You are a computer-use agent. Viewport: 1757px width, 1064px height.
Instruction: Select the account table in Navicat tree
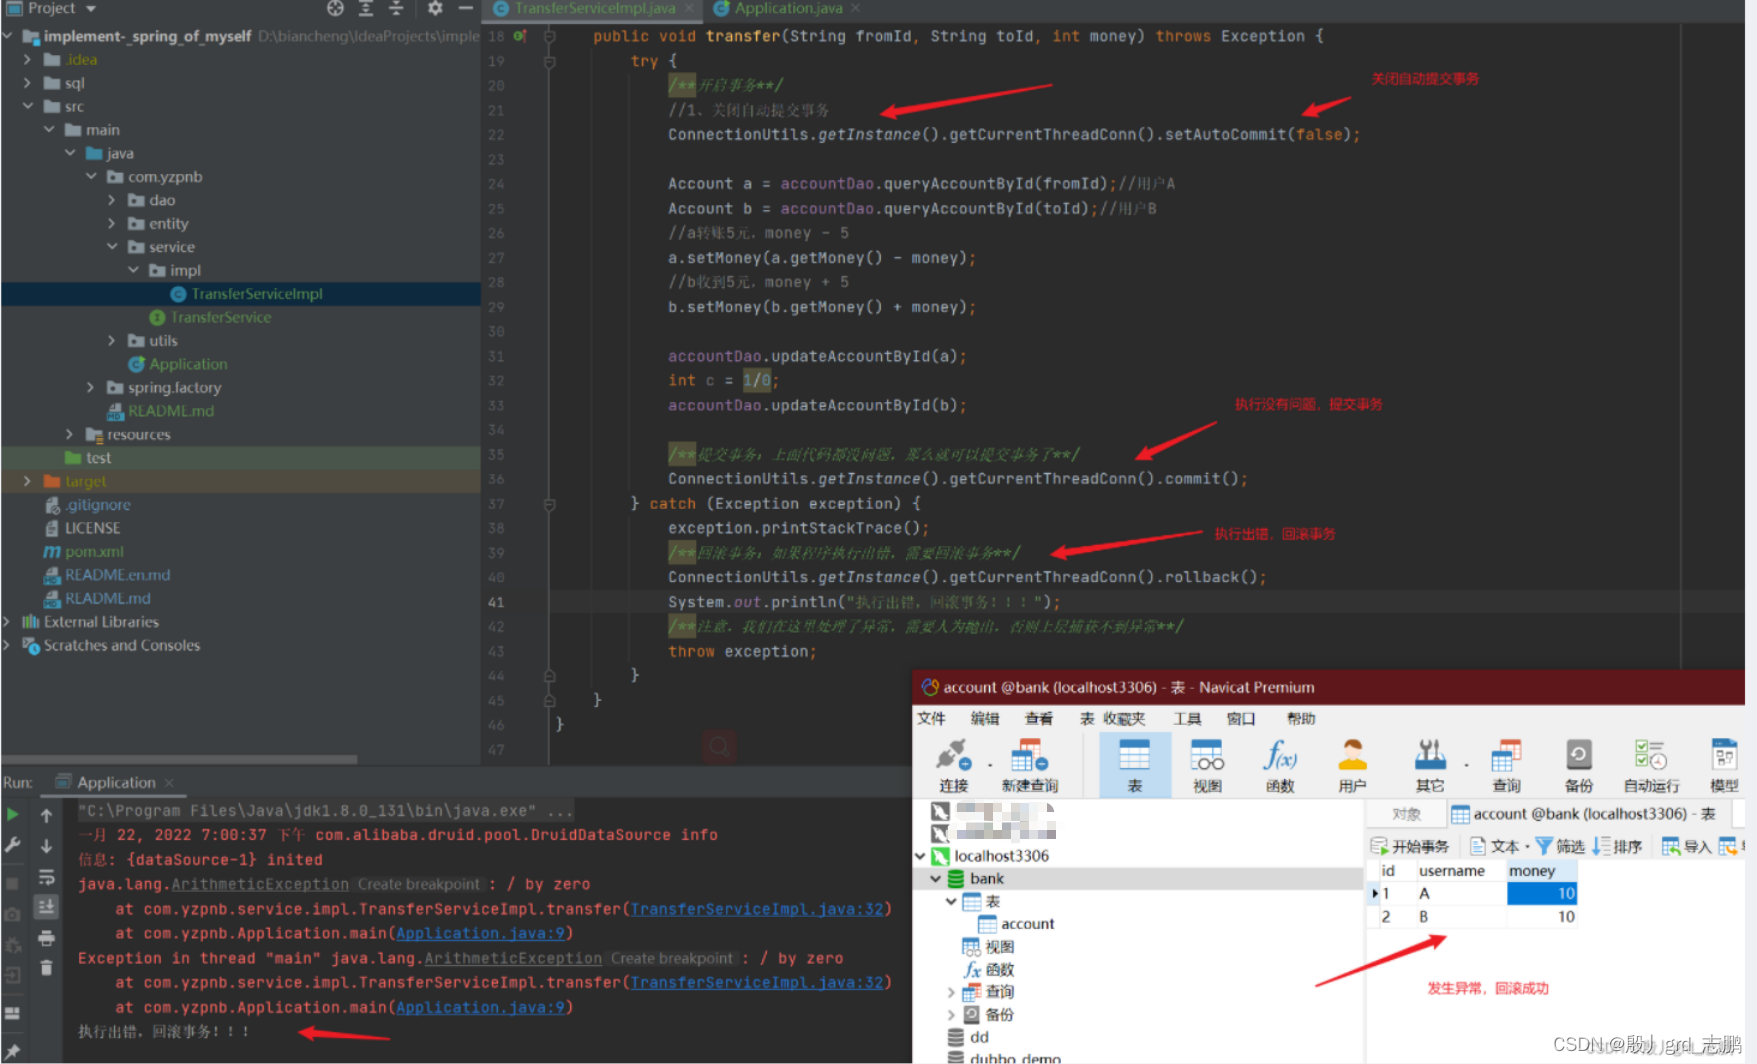point(1027,924)
